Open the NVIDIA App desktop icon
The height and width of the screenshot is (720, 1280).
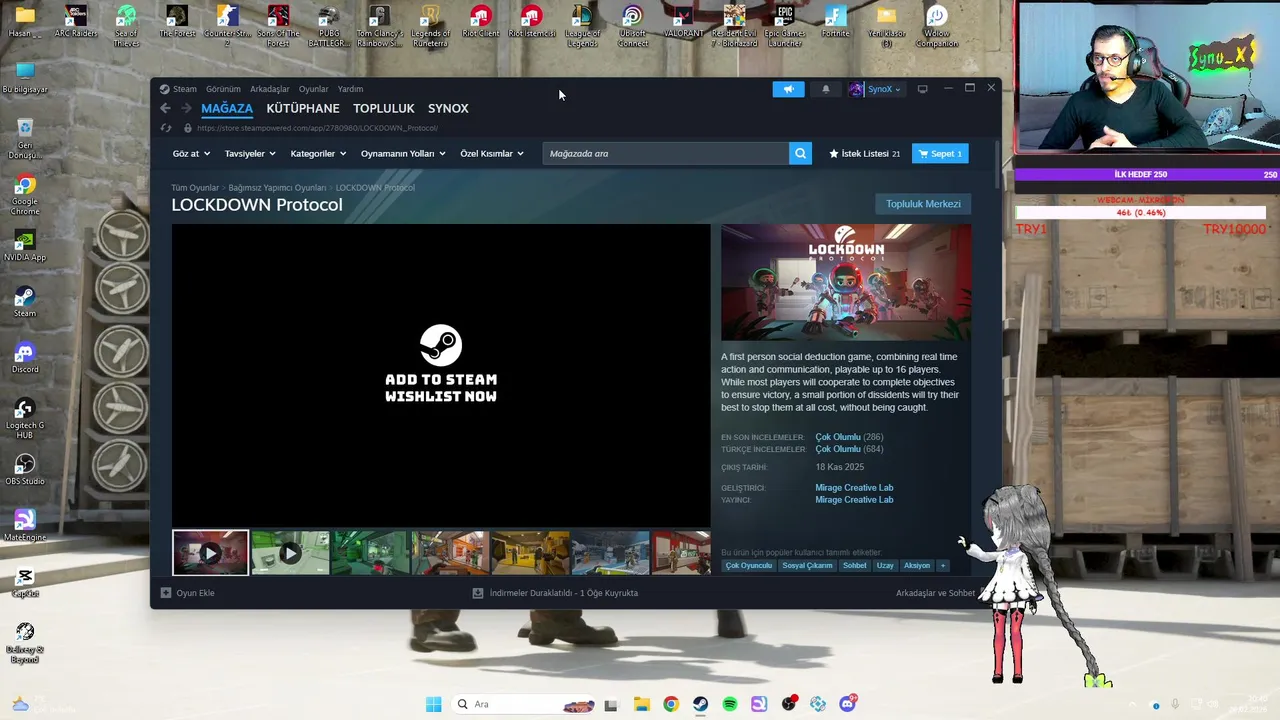[25, 246]
